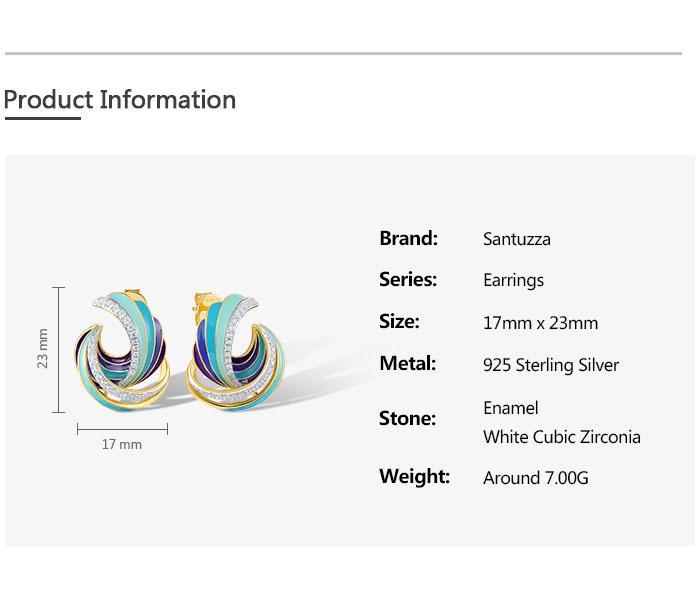The width and height of the screenshot is (700, 596).
Task: Select the White Cubic Zirconia text
Action: (561, 437)
